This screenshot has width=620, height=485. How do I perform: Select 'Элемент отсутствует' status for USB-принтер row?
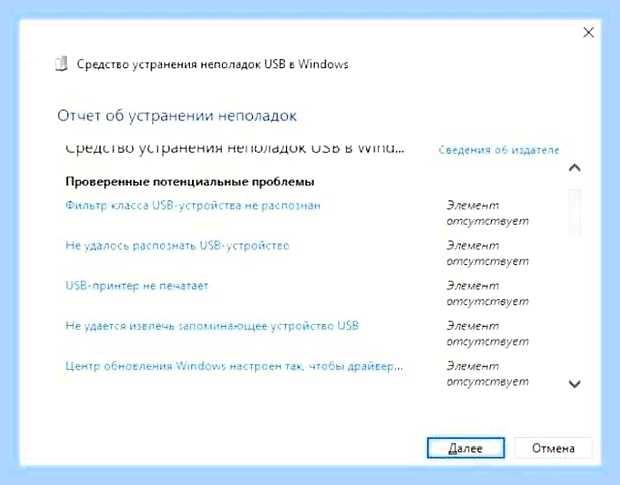(488, 293)
